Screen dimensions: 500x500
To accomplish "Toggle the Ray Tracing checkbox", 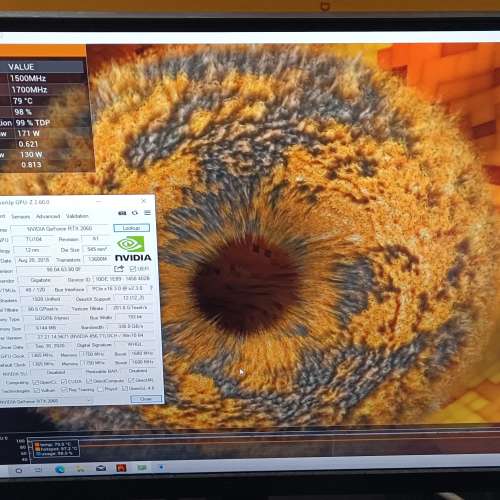I will click(64, 390).
